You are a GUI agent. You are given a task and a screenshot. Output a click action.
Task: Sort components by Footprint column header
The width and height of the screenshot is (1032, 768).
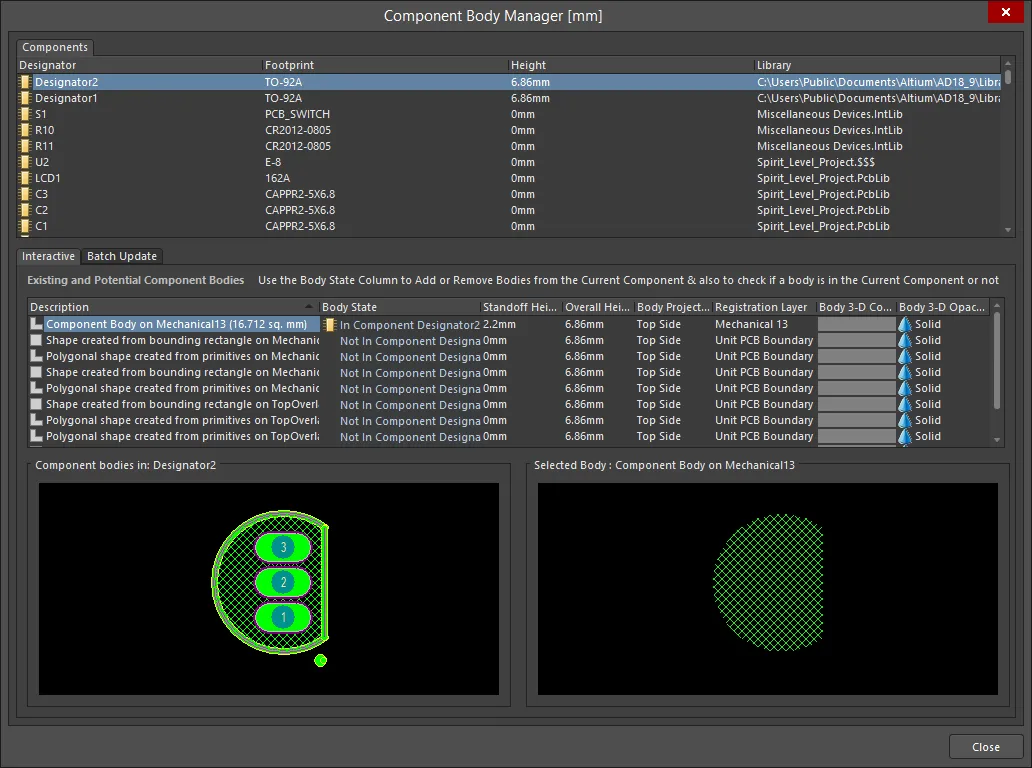pyautogui.click(x=385, y=65)
